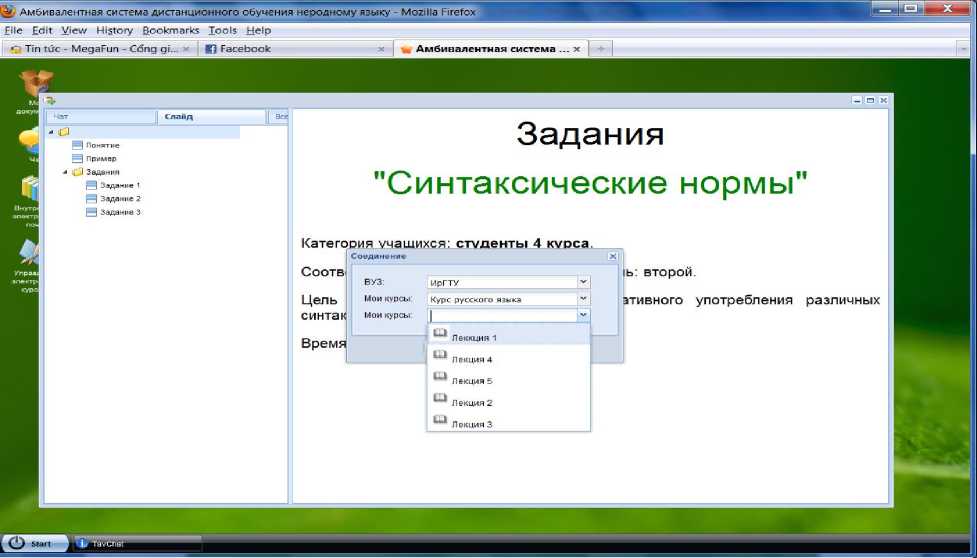Open the Bookmarks menu
This screenshot has height=558, width=977.
(x=171, y=31)
